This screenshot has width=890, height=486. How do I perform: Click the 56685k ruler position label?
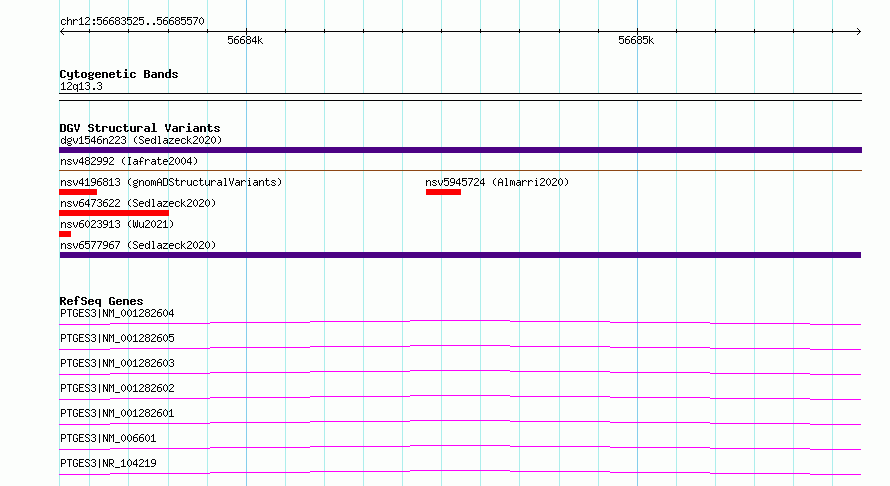coord(636,40)
